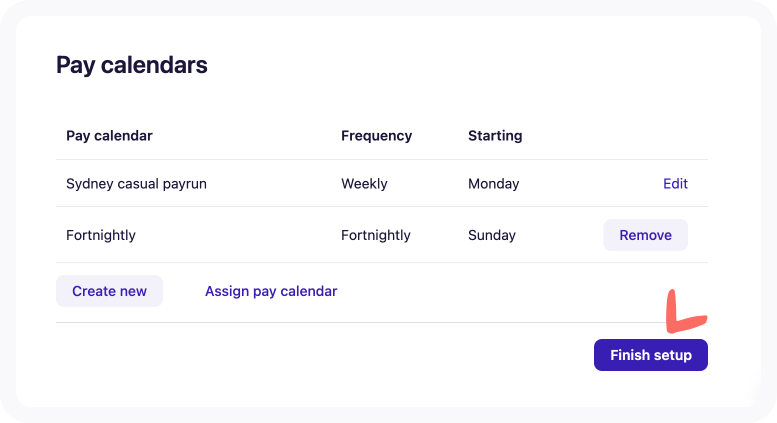This screenshot has width=777, height=423.
Task: Click the red checkmark annotation icon
Action: coord(685,313)
